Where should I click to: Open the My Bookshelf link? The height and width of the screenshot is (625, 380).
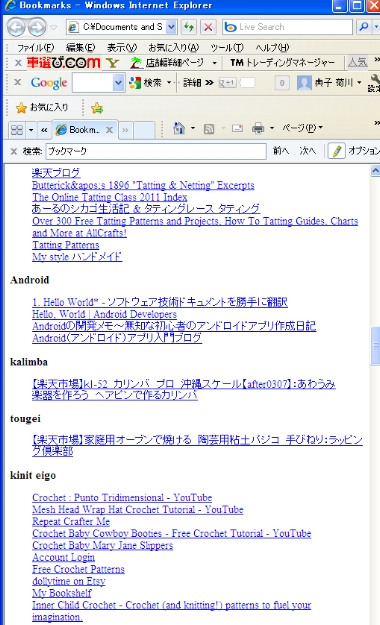coord(62,593)
